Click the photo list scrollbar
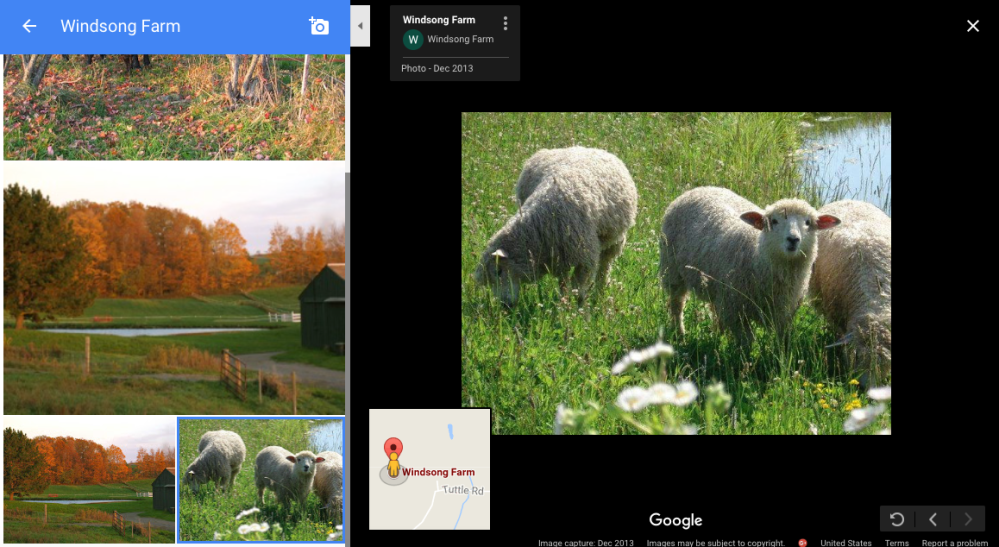The image size is (999, 547). pos(347,300)
